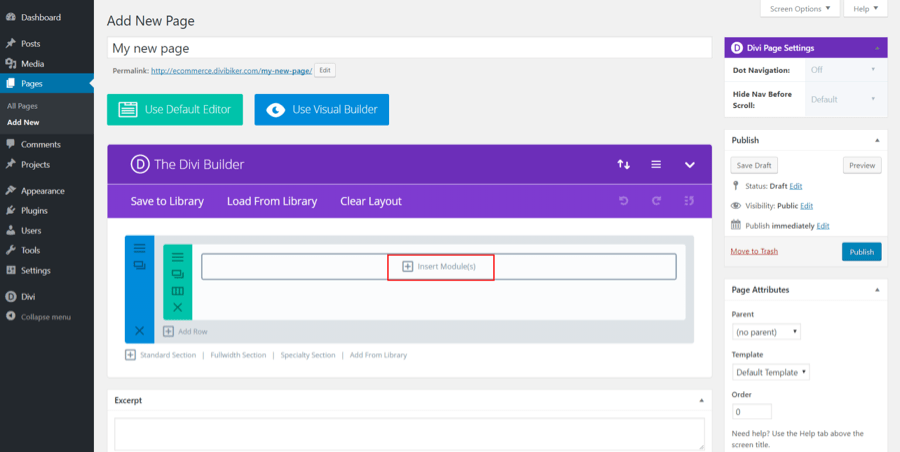900x452 pixels.
Task: Open the Parent page dropdown
Action: pyautogui.click(x=766, y=332)
